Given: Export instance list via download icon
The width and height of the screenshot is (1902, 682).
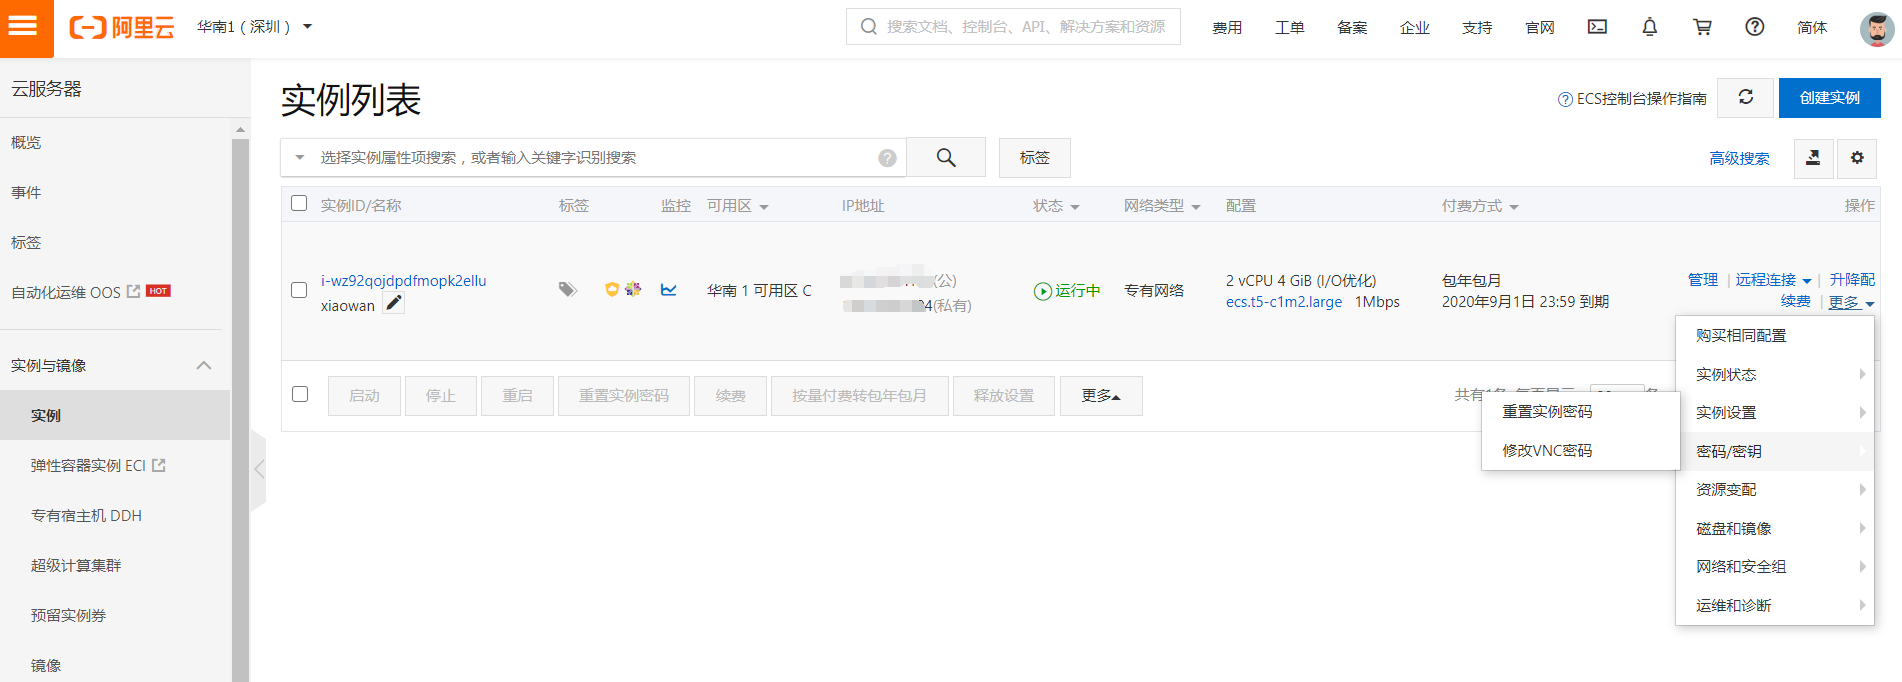Looking at the screenshot, I should coord(1813,158).
